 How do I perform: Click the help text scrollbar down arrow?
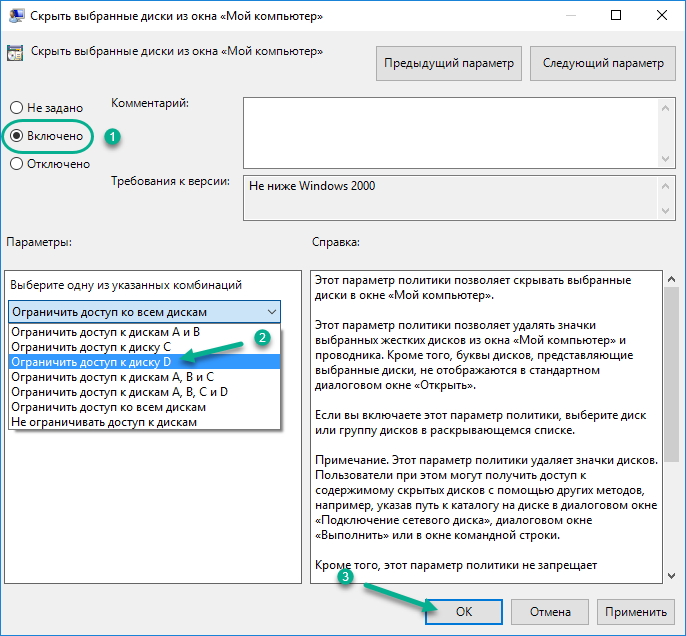671,574
